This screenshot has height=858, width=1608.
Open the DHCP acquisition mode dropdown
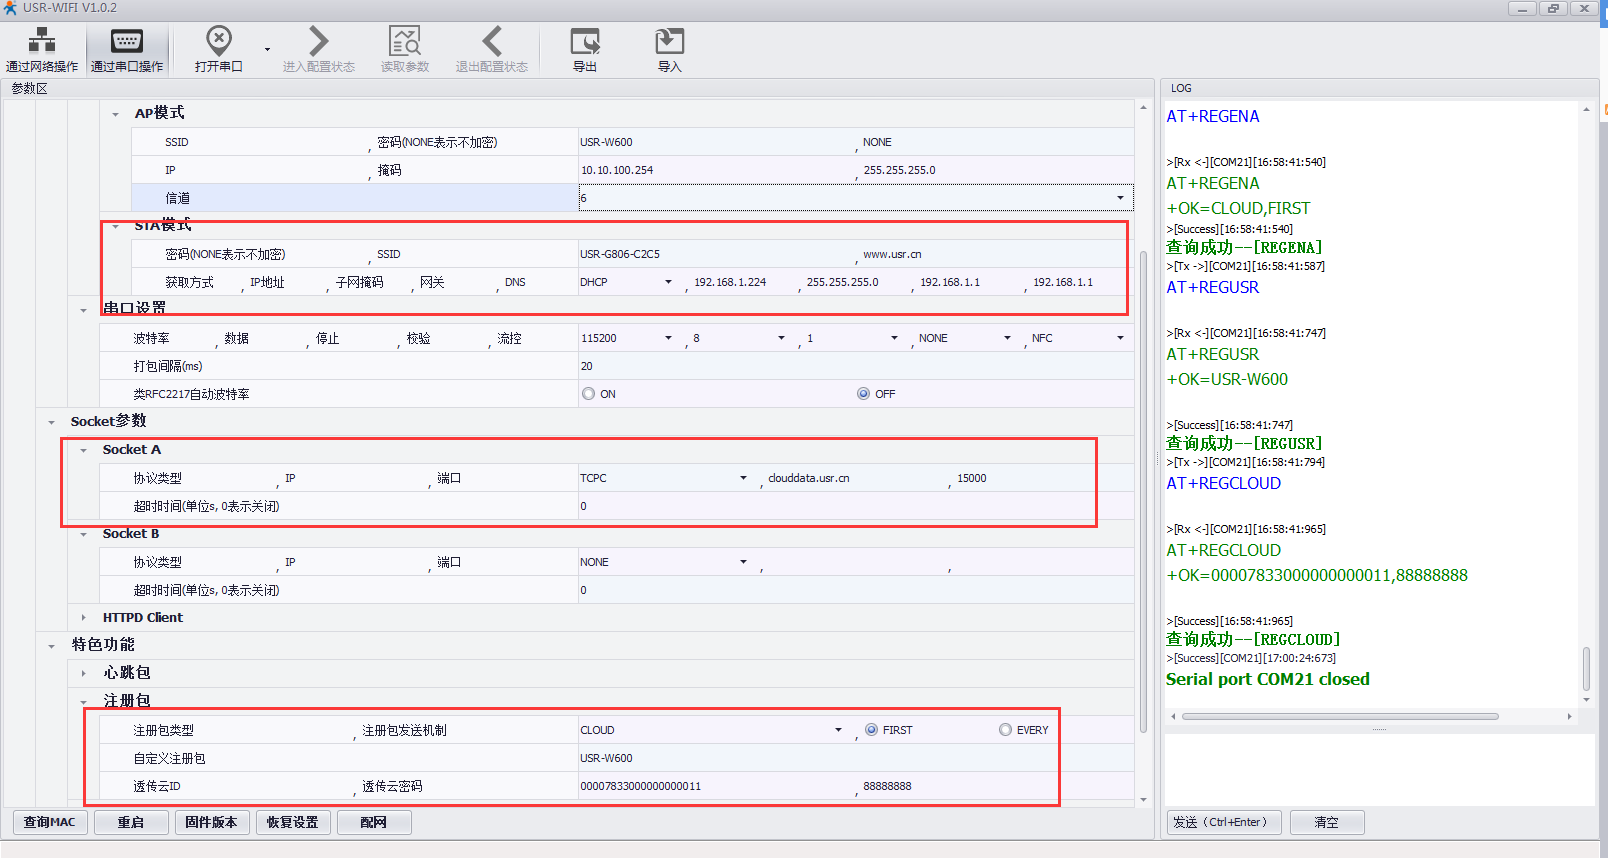tap(668, 282)
